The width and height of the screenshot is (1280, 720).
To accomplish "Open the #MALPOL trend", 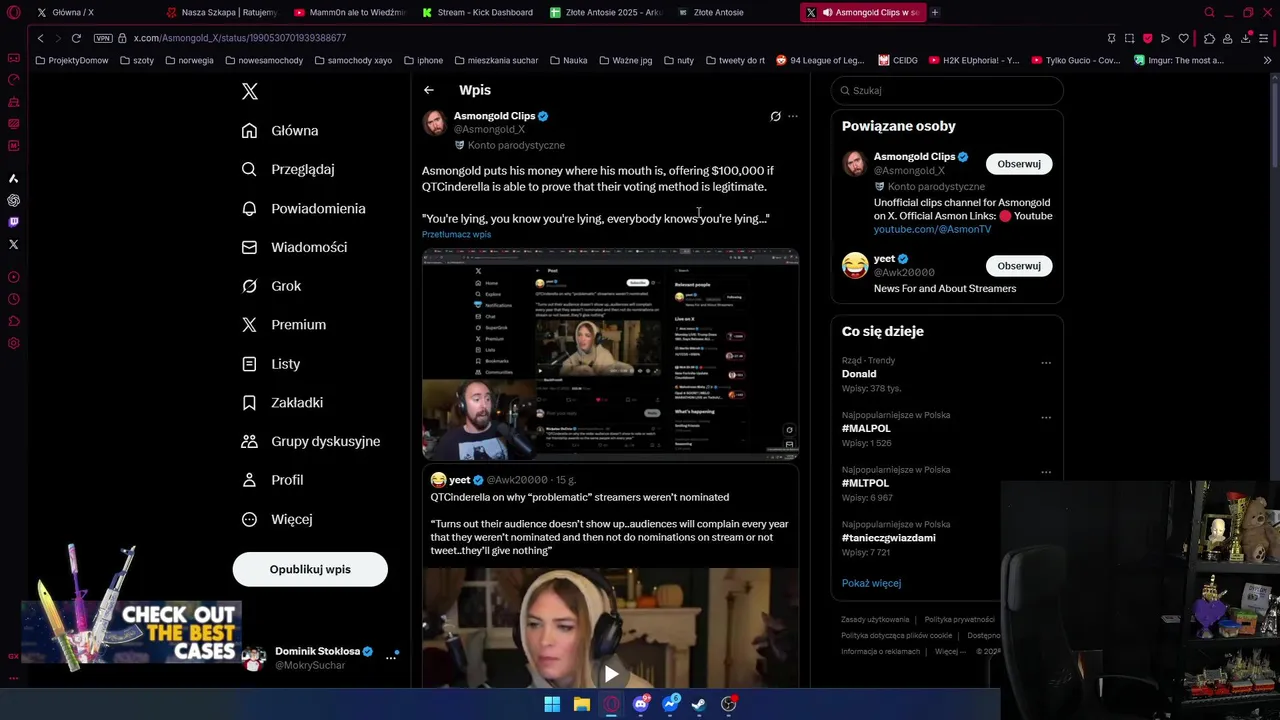I will pos(866,428).
